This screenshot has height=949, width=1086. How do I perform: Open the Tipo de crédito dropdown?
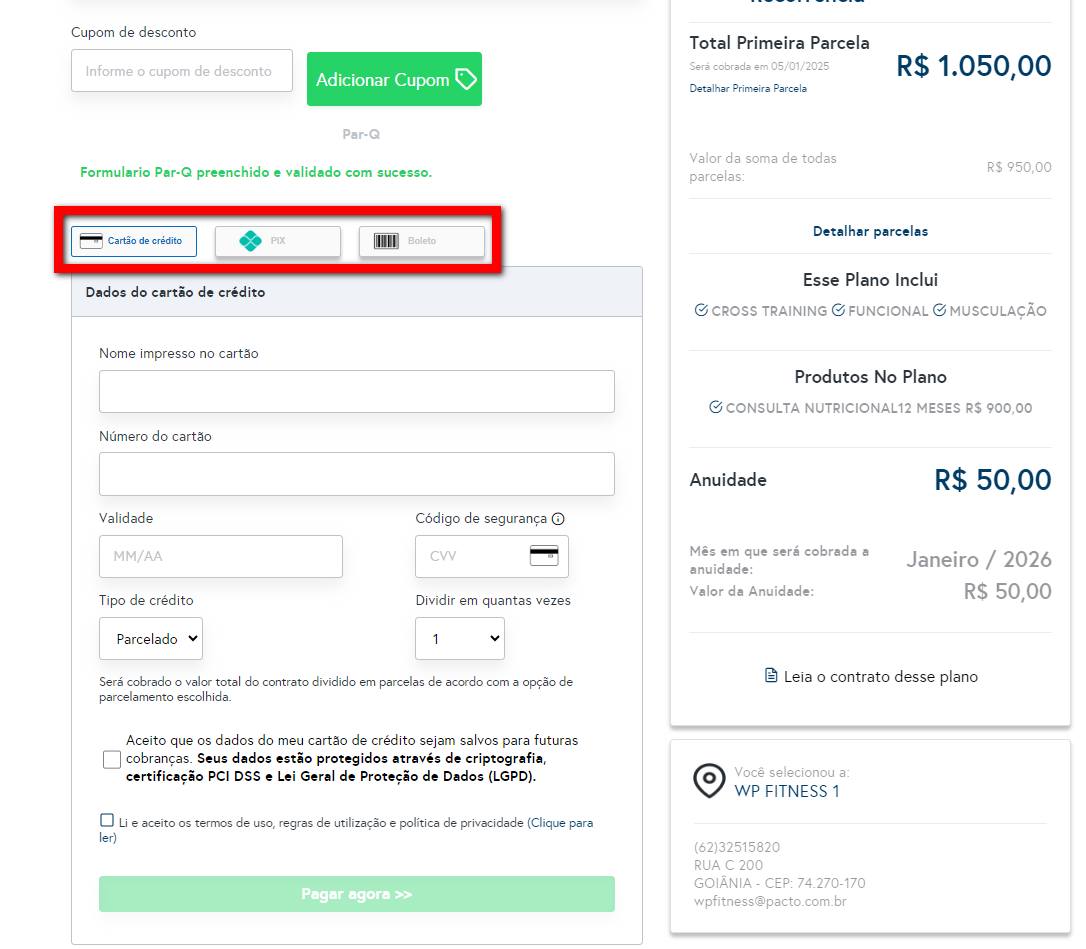point(151,638)
